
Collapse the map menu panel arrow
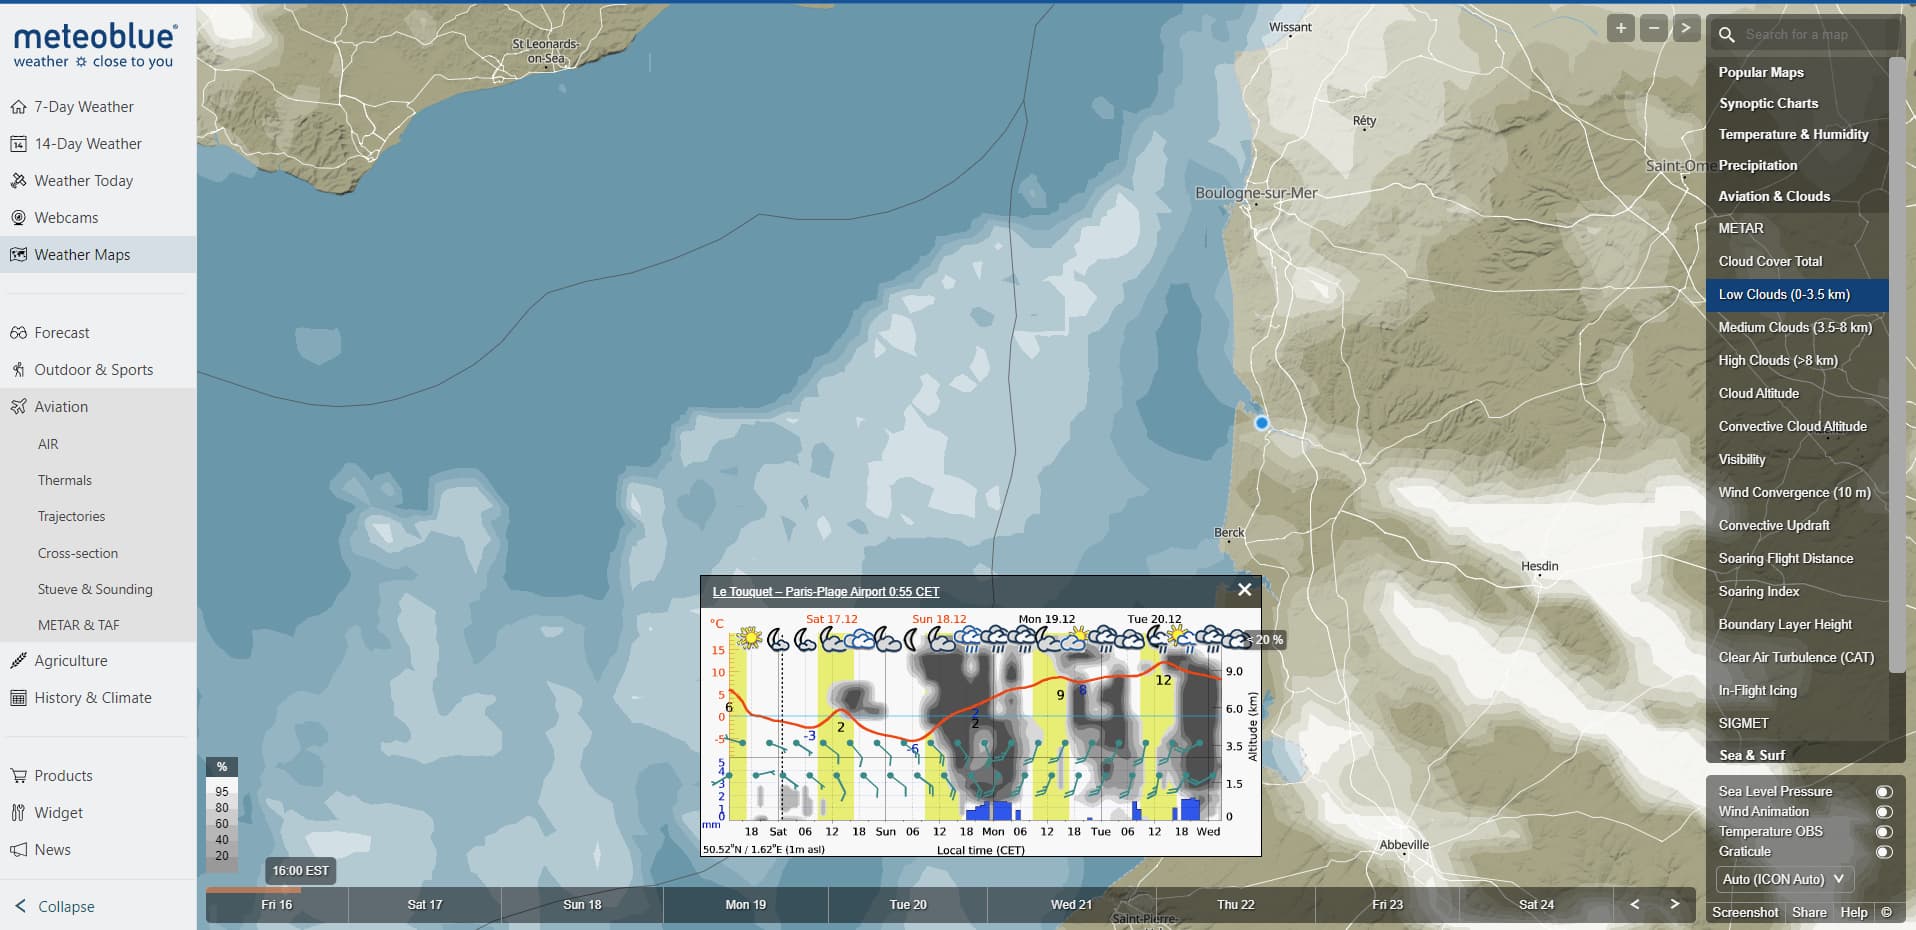tap(1686, 28)
